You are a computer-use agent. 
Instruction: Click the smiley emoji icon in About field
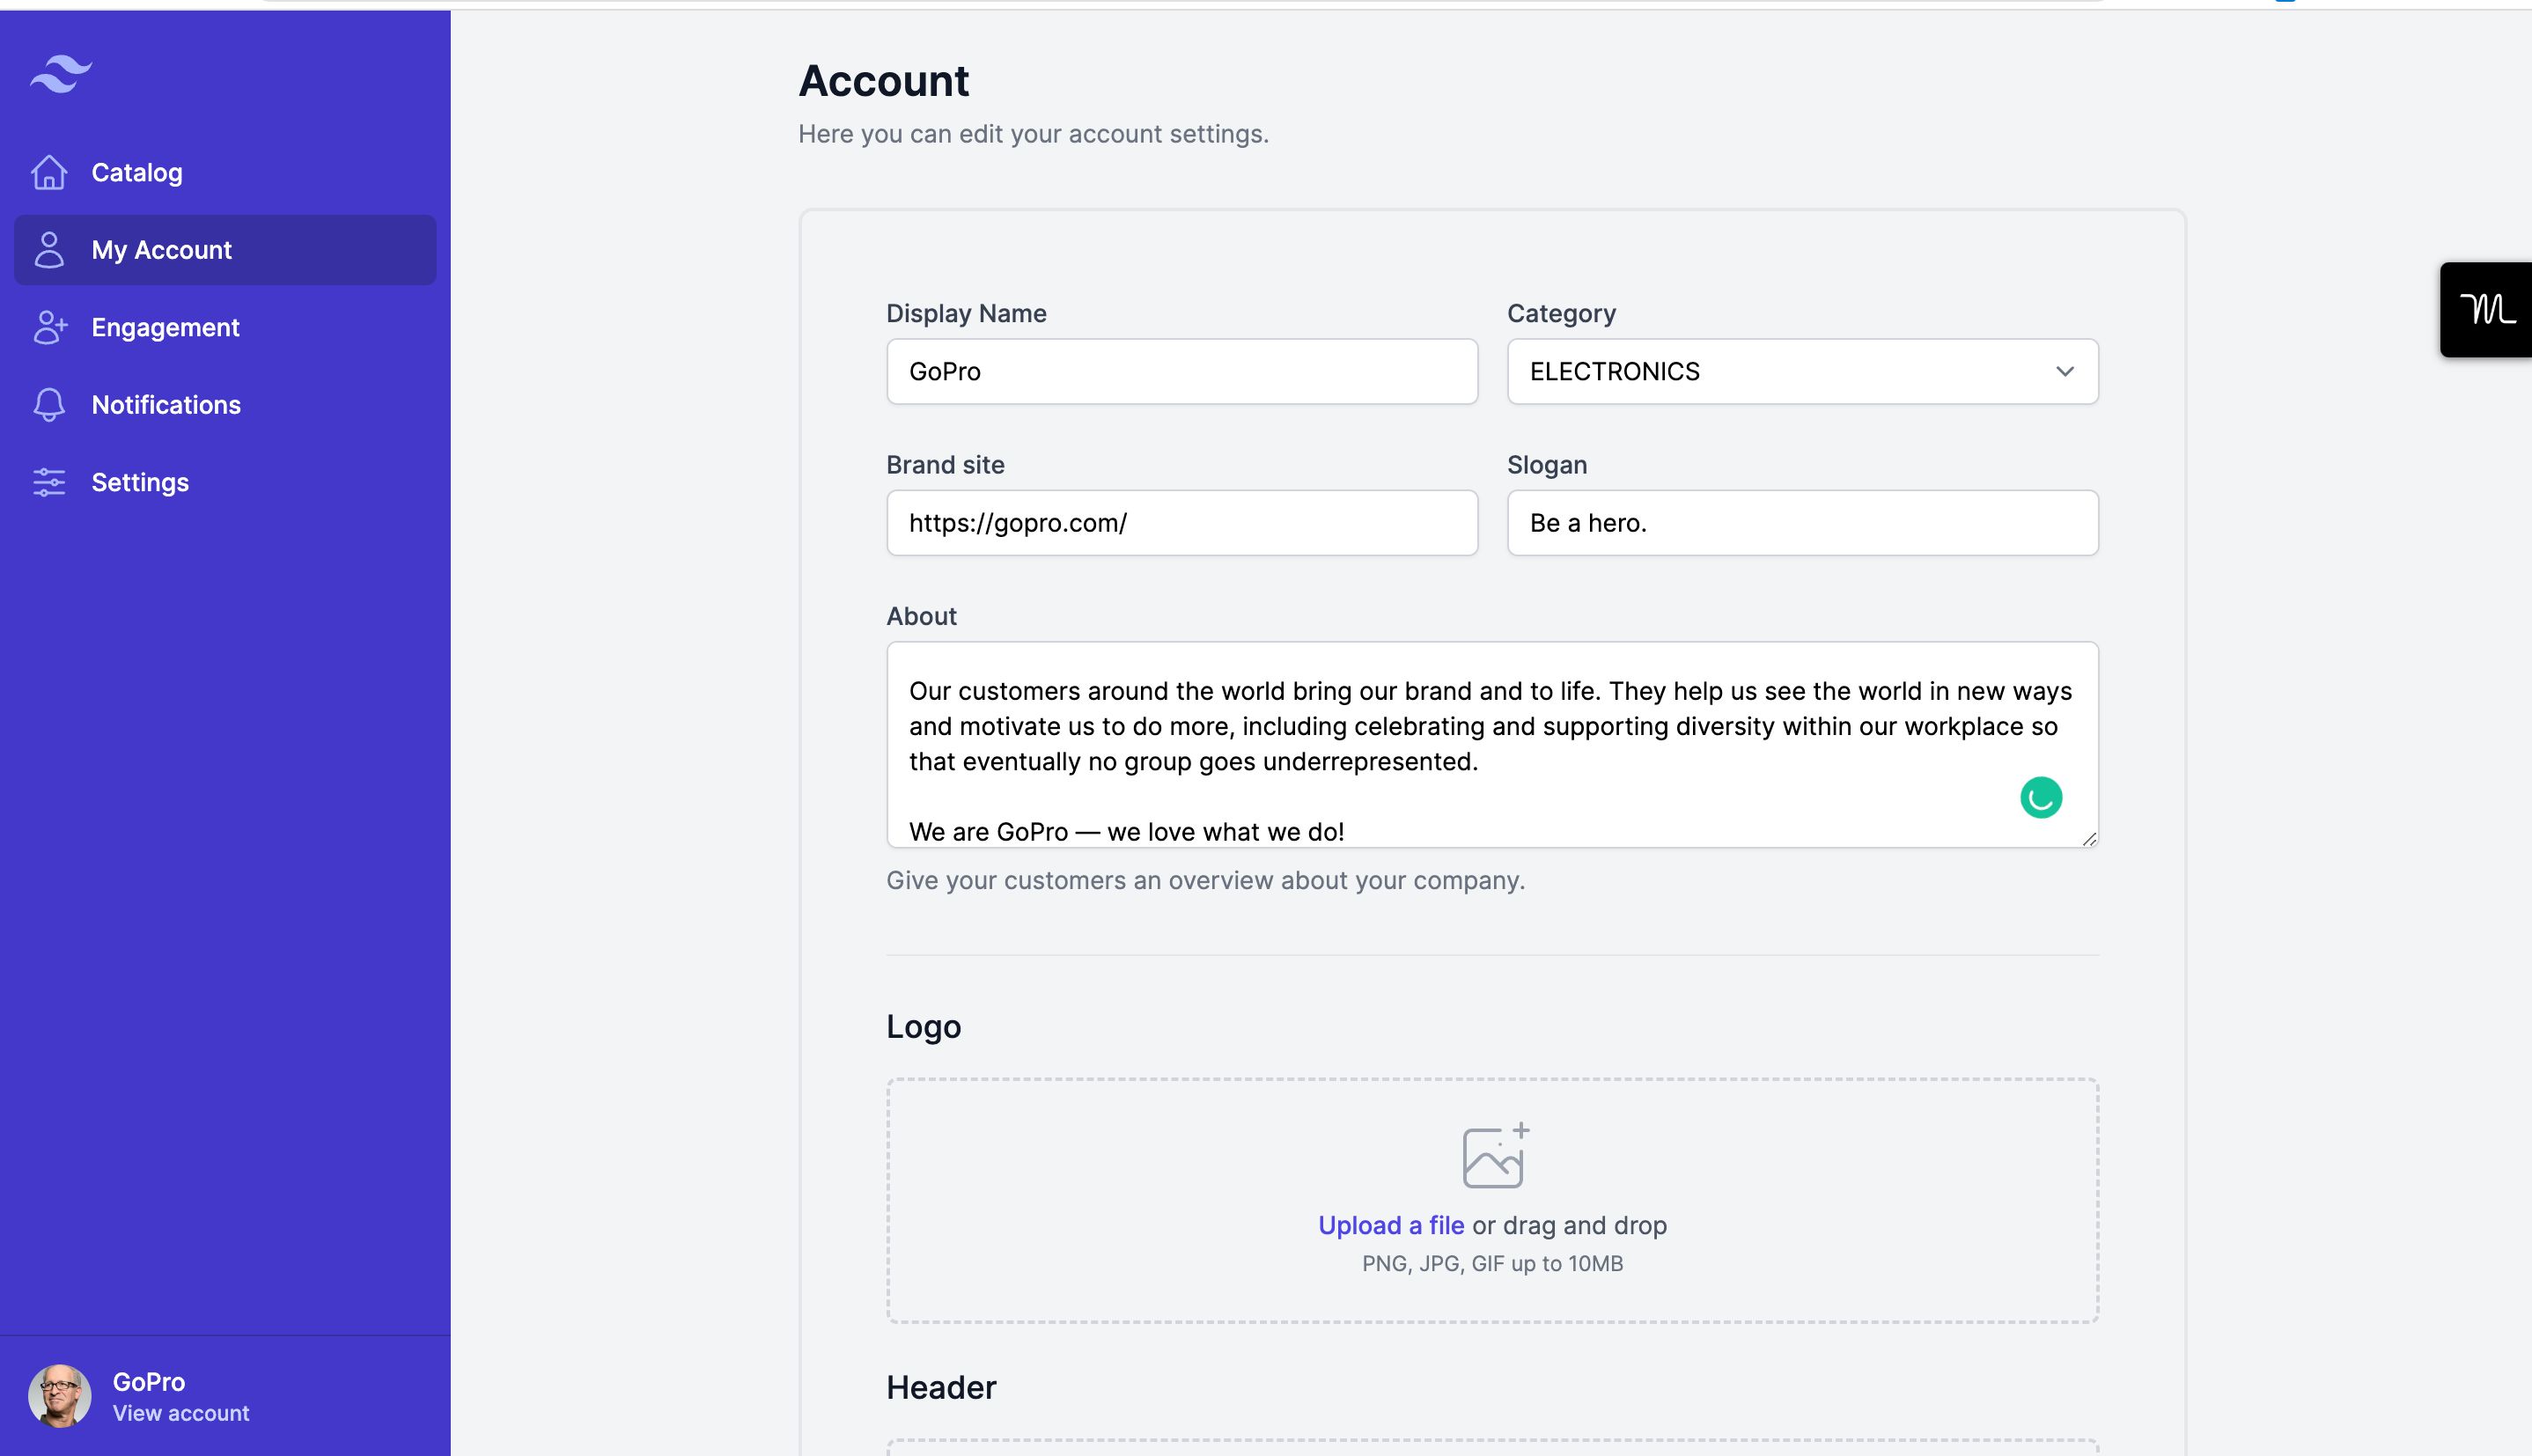point(2040,797)
